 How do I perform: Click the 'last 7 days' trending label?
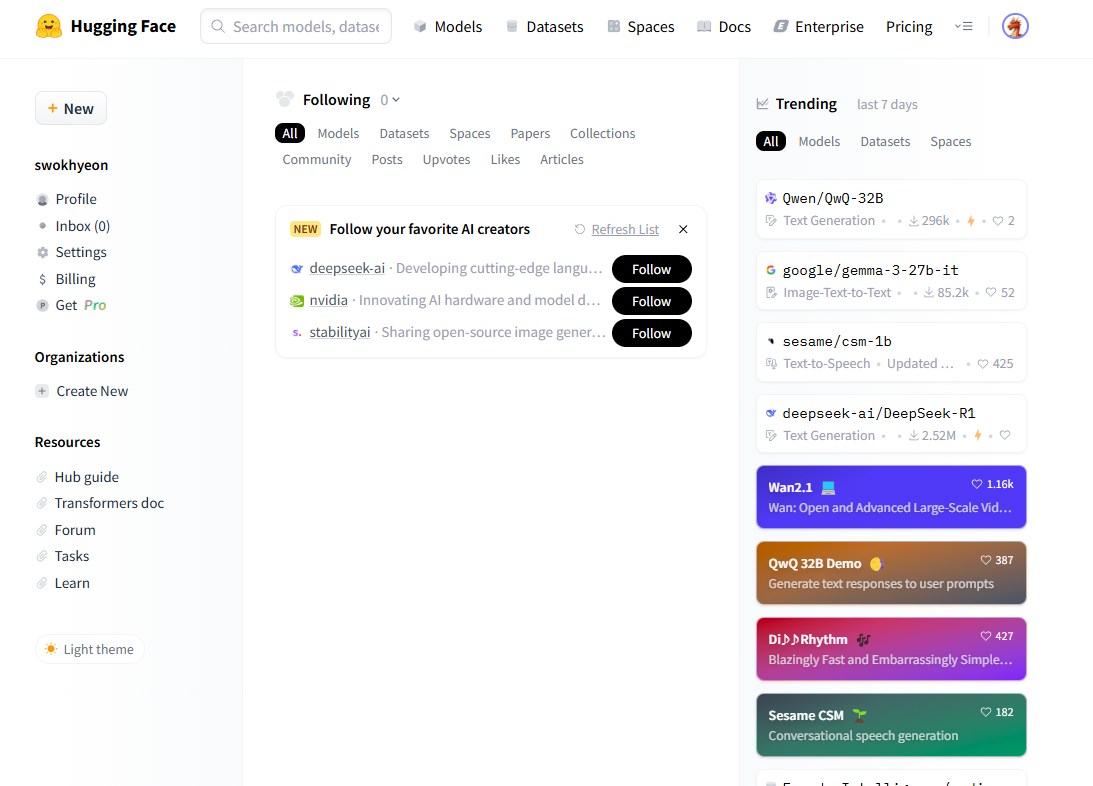click(x=887, y=105)
